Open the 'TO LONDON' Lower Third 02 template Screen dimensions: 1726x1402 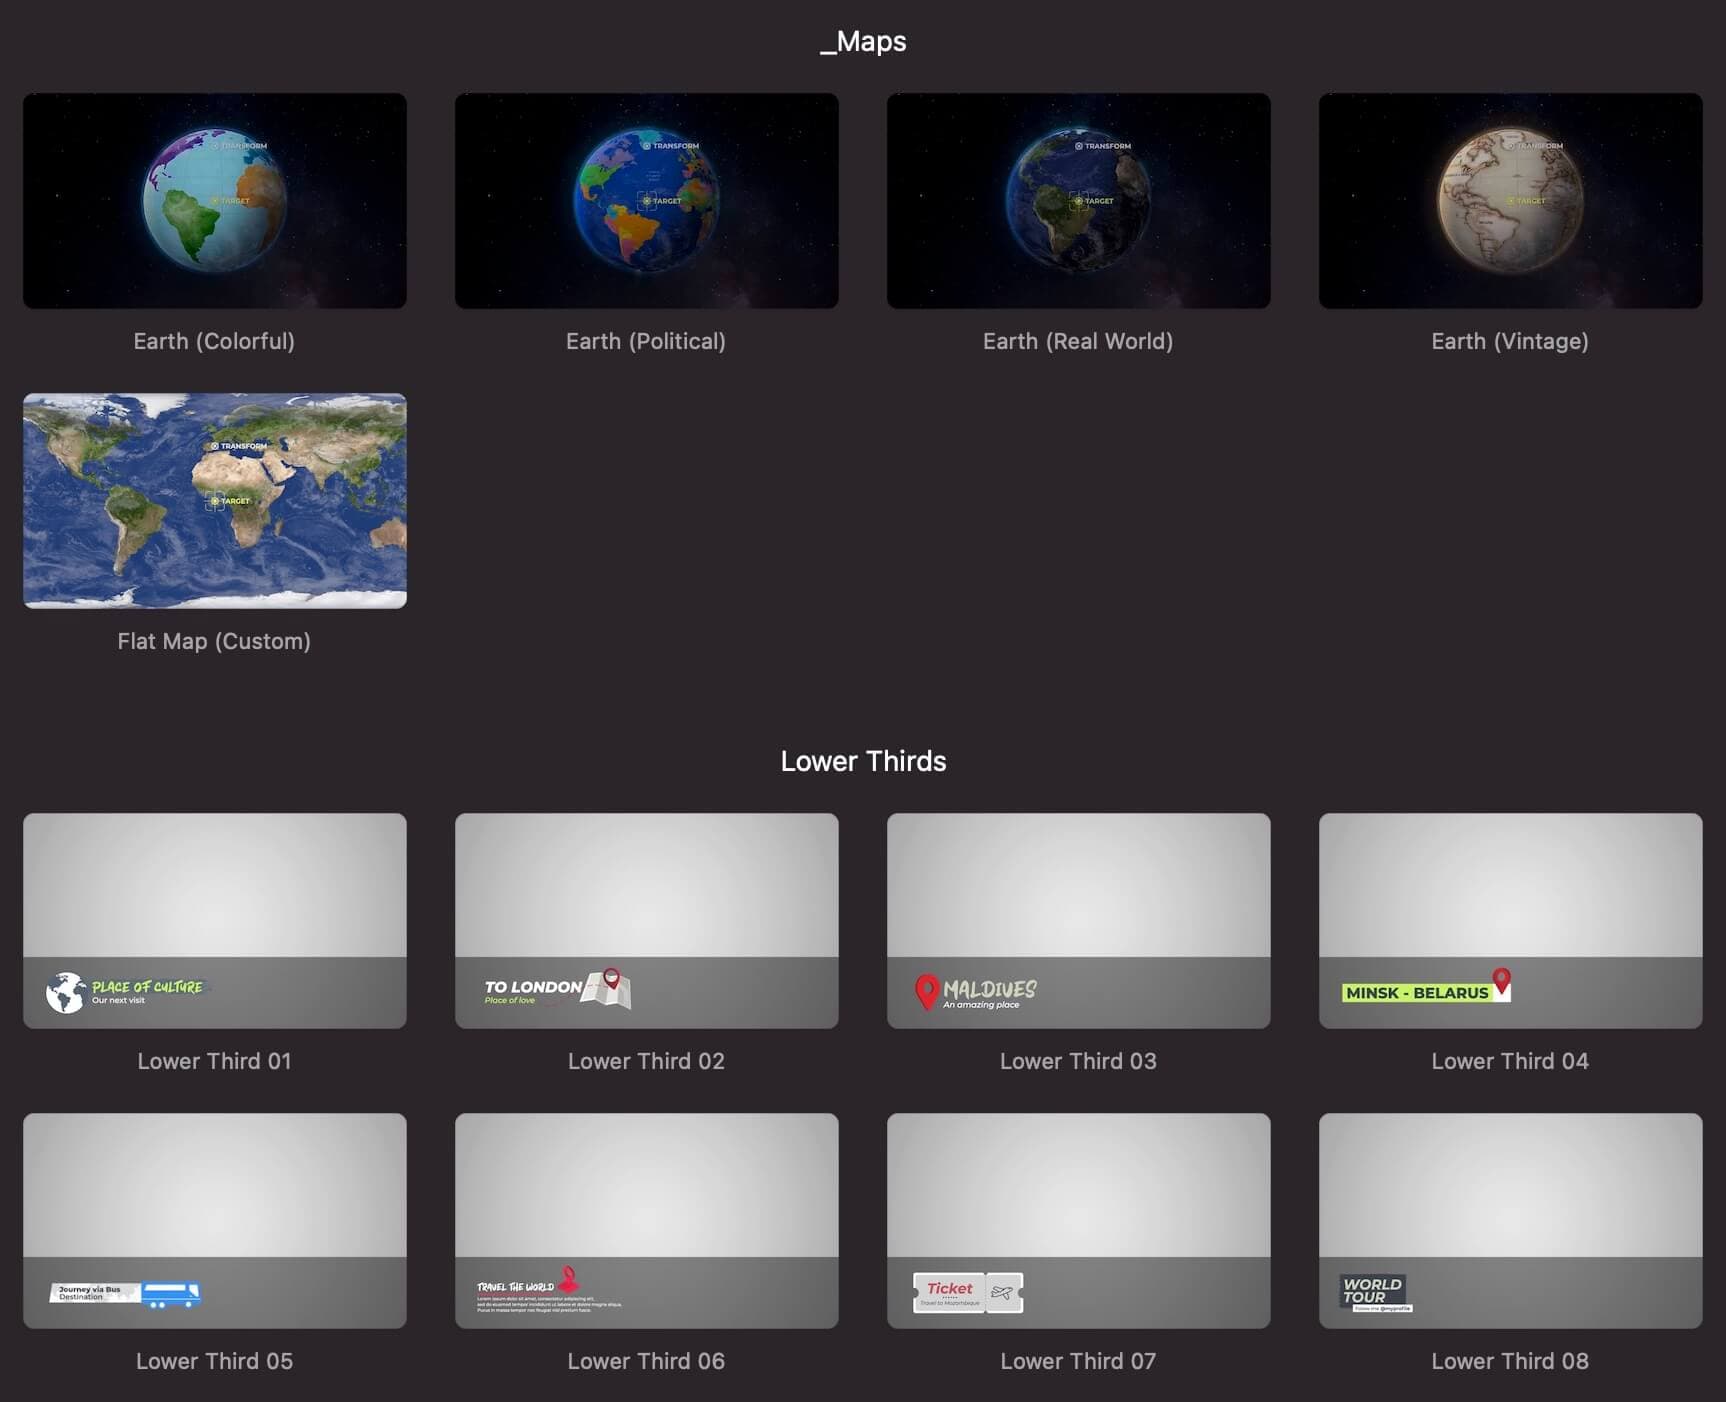(x=646, y=920)
